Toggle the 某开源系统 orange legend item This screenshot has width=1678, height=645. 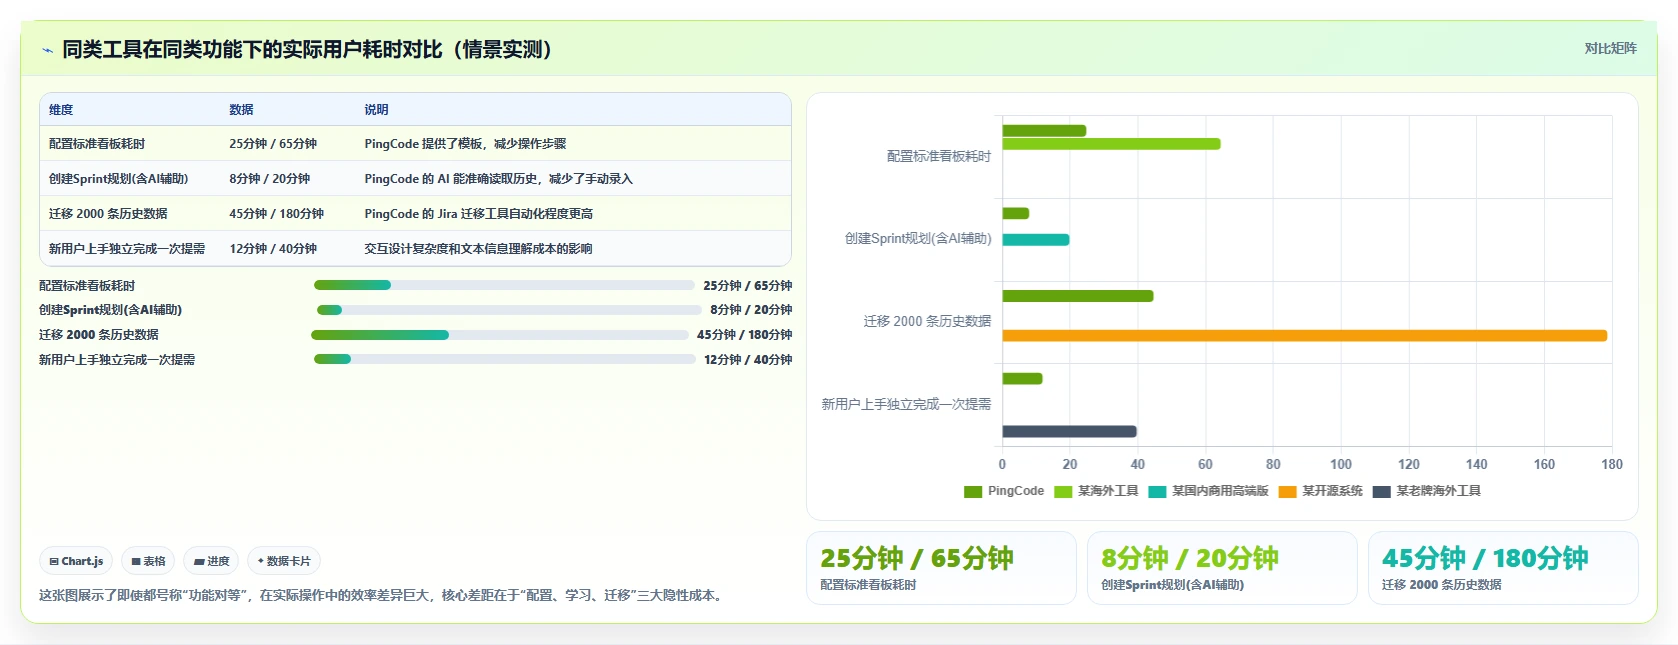coord(1321,491)
